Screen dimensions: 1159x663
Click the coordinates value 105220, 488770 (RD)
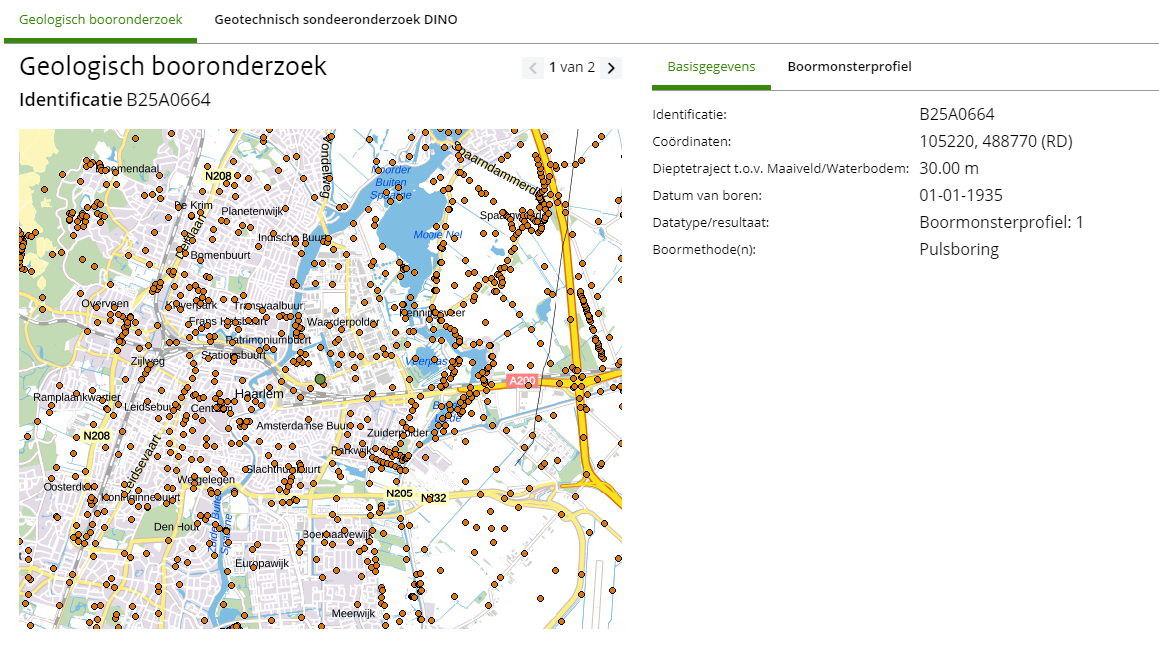995,142
